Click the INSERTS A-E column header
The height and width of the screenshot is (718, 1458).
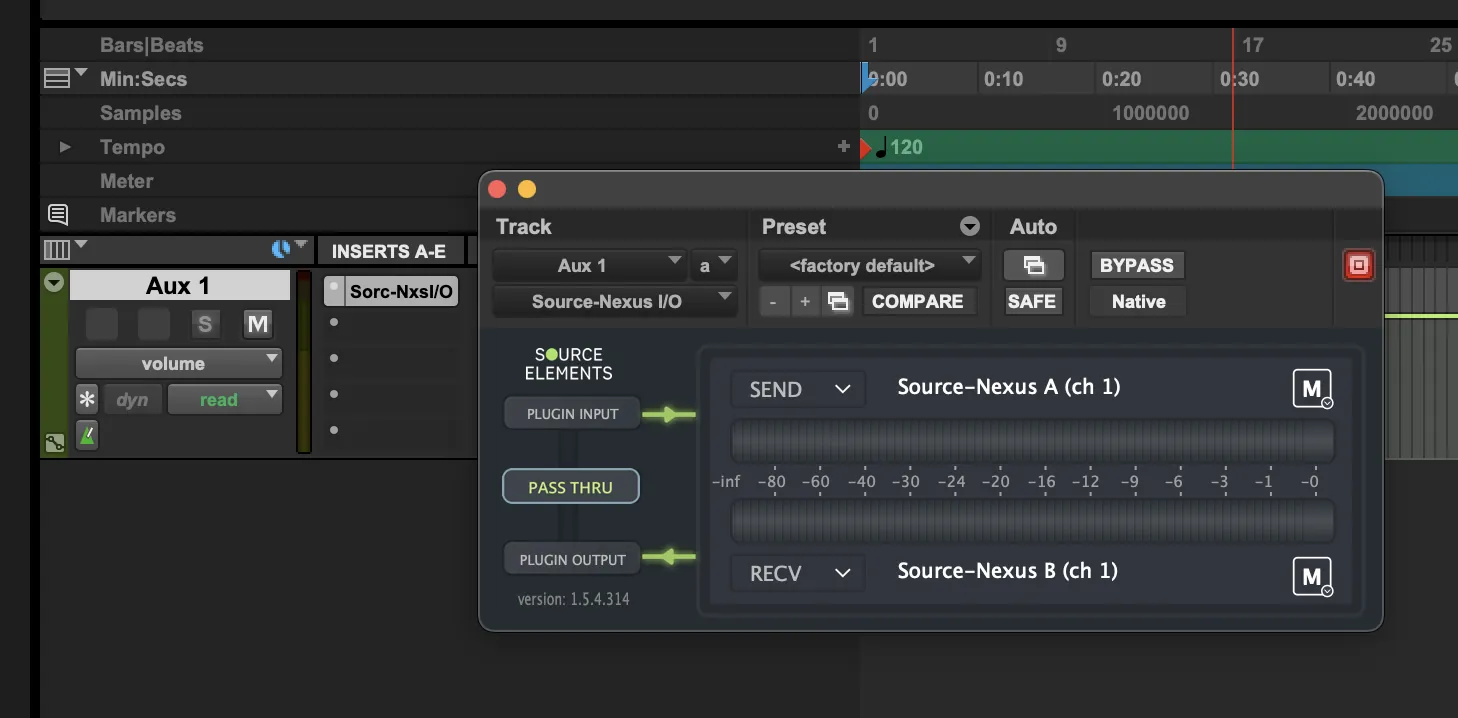click(x=389, y=251)
